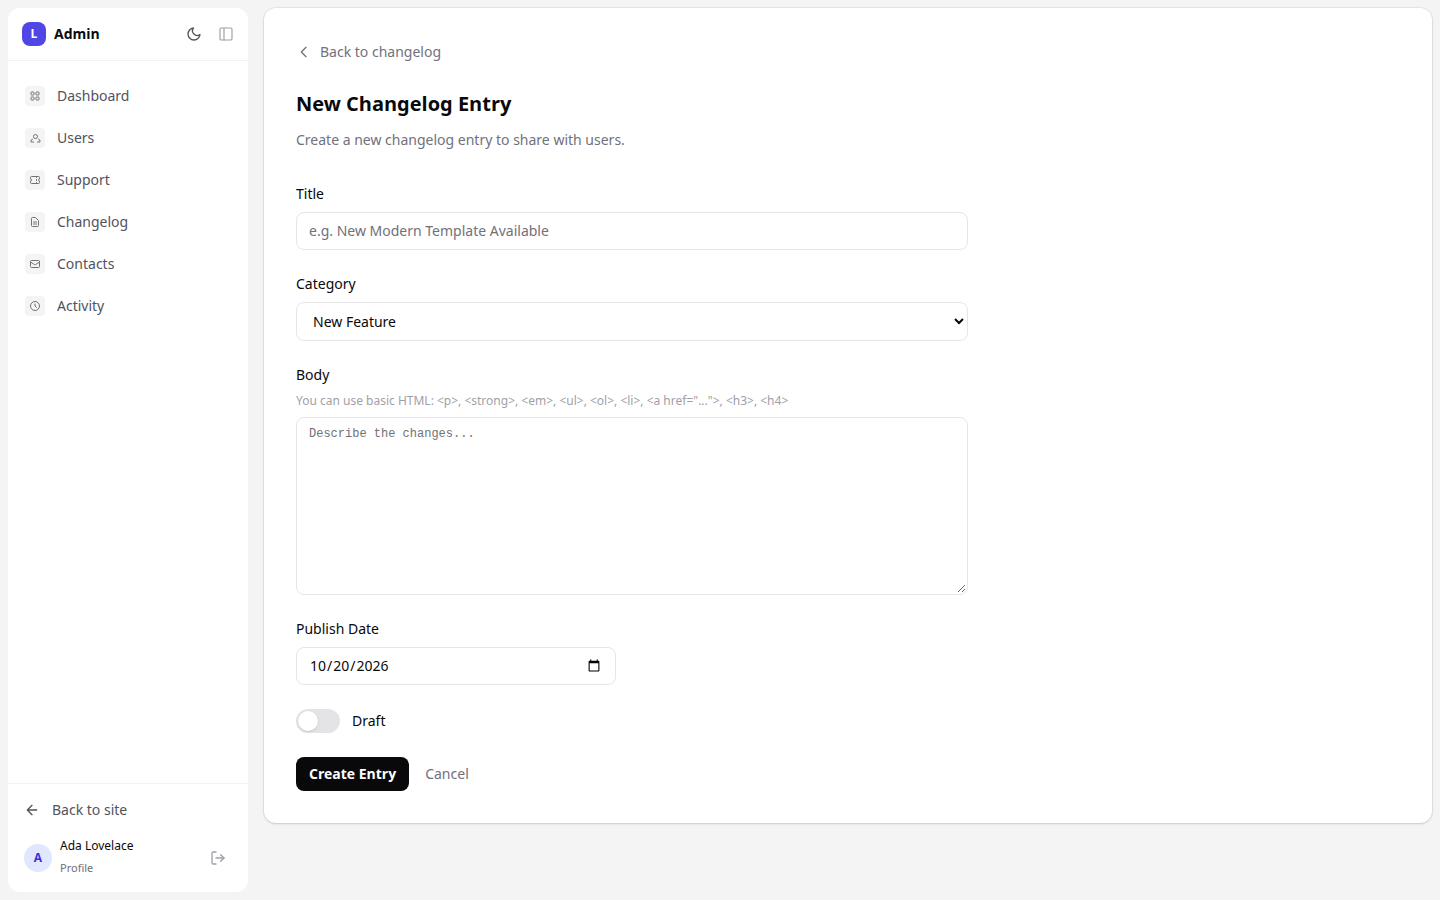The width and height of the screenshot is (1440, 900).
Task: Click the Users icon in sidebar
Action: 35,138
